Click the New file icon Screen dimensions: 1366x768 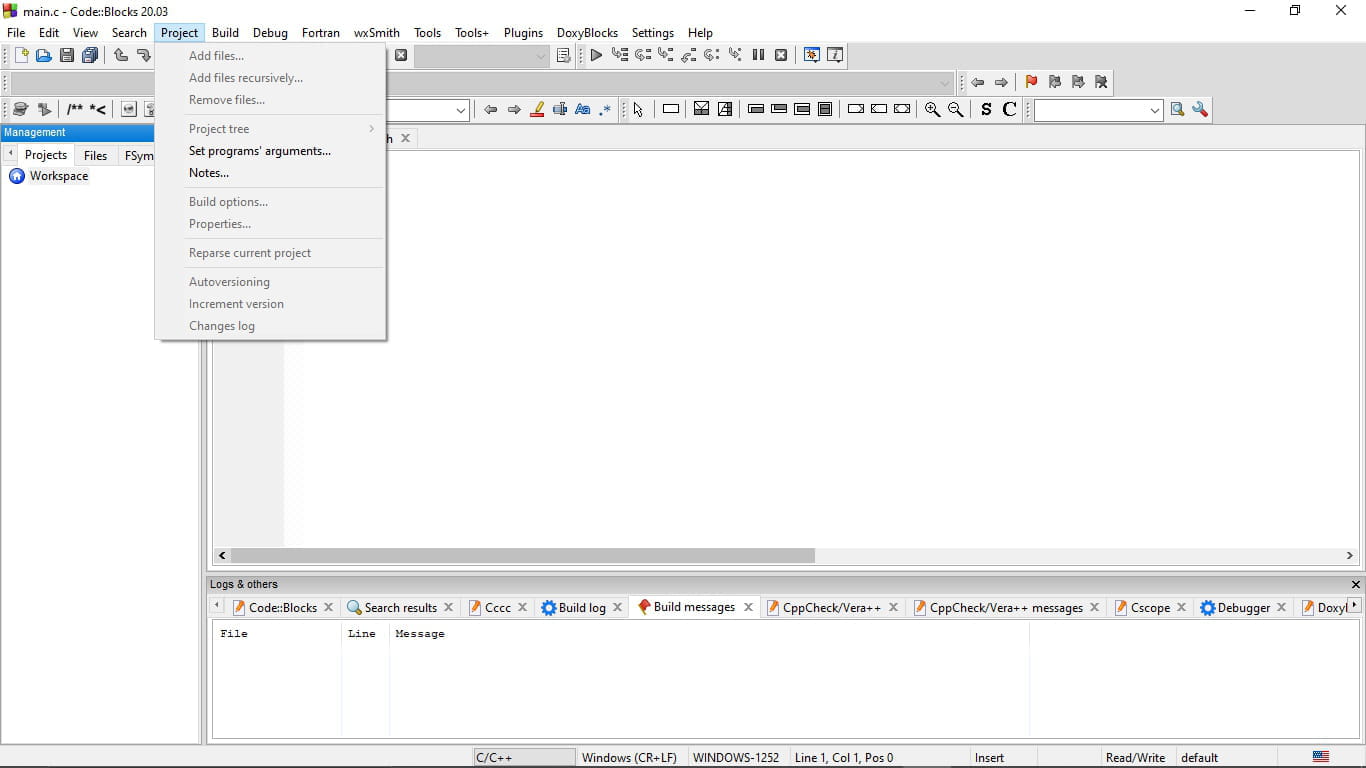coord(21,56)
